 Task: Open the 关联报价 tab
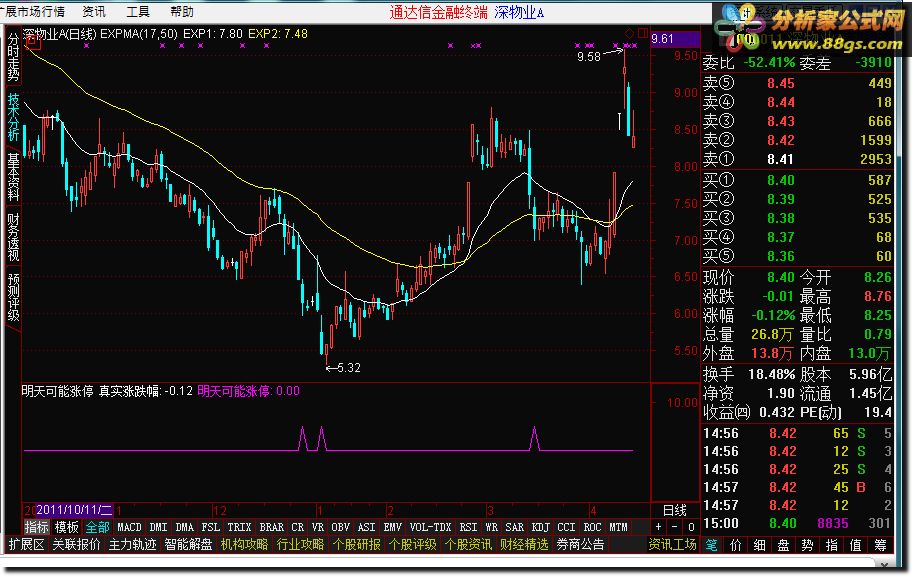coord(76,545)
